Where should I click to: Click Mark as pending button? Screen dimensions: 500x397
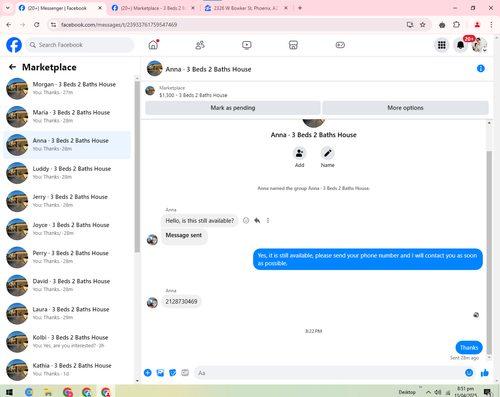point(233,108)
